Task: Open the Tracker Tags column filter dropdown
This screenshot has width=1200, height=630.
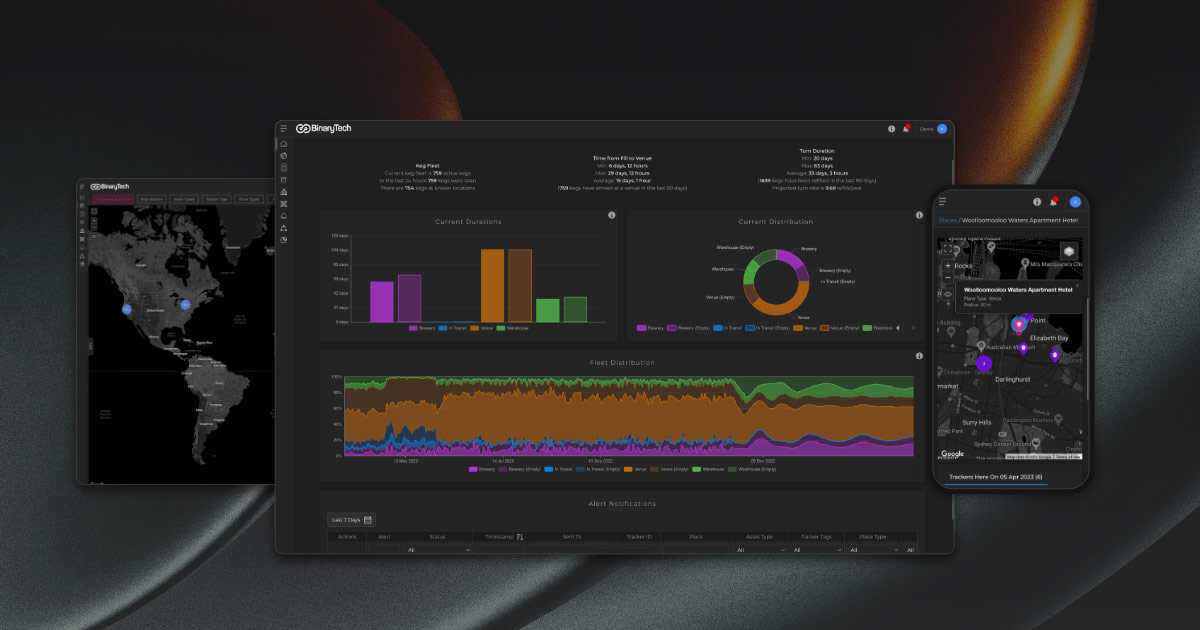Action: click(816, 549)
